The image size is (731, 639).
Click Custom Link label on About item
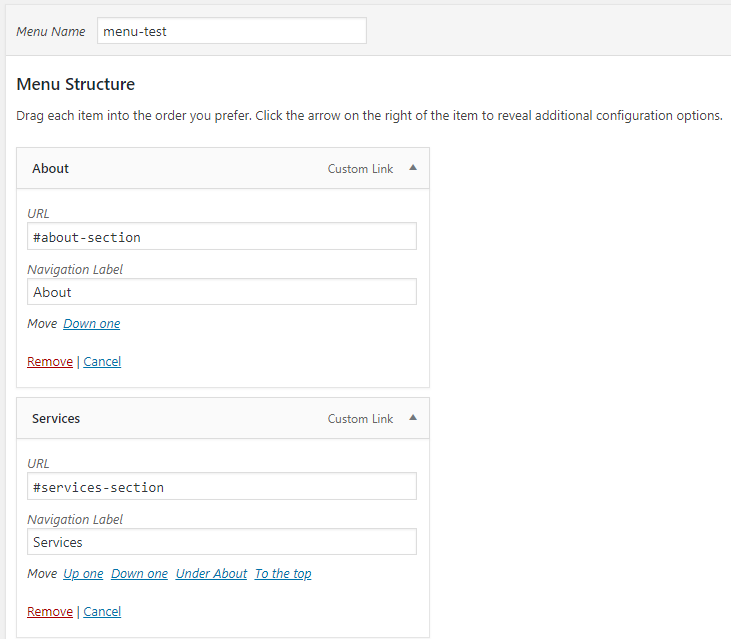point(360,169)
